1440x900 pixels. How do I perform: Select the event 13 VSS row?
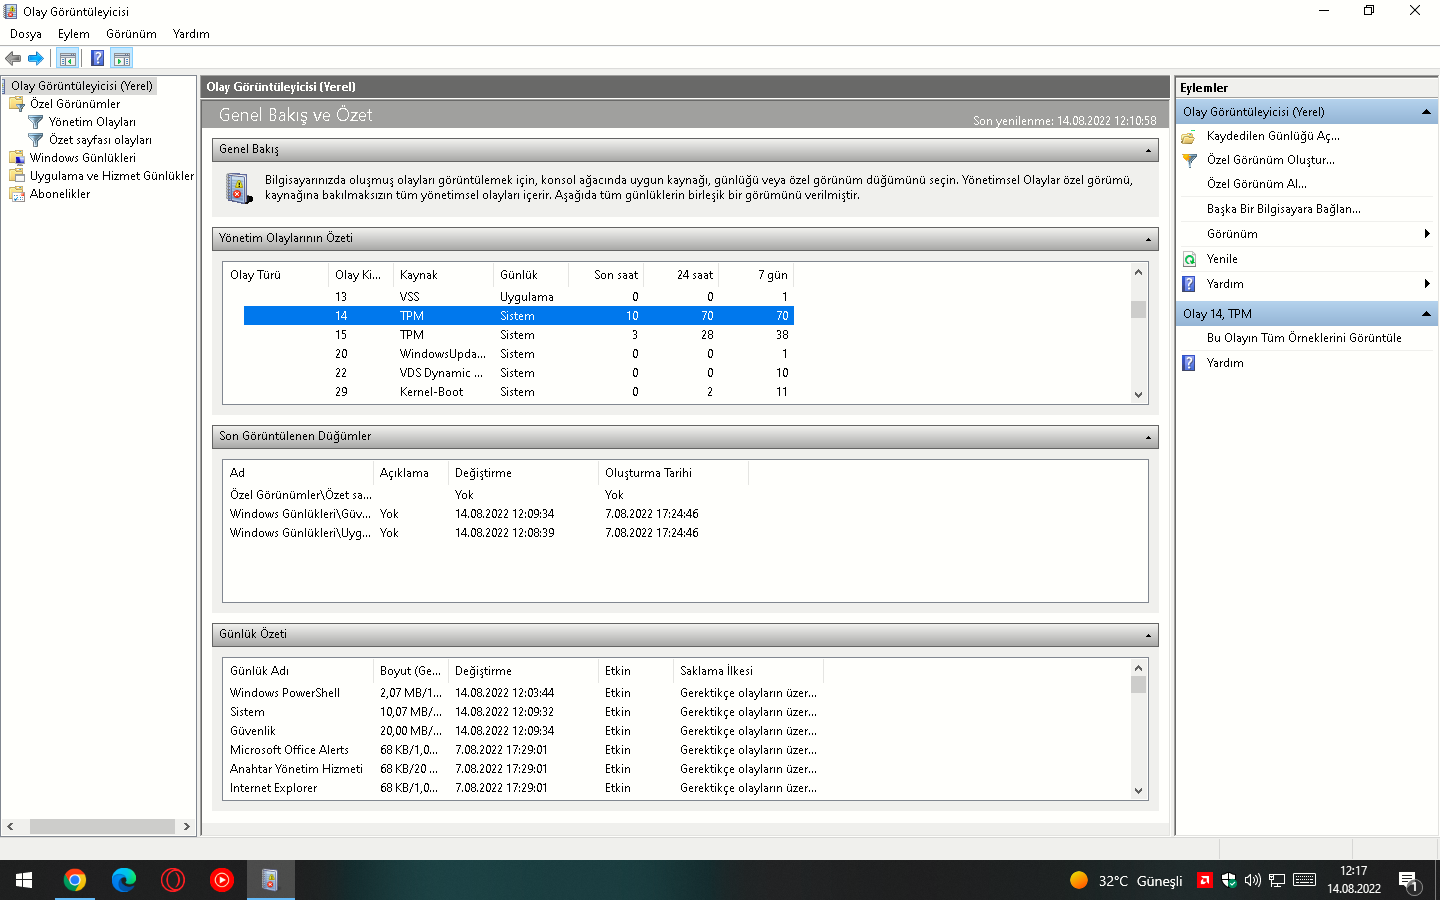click(519, 297)
